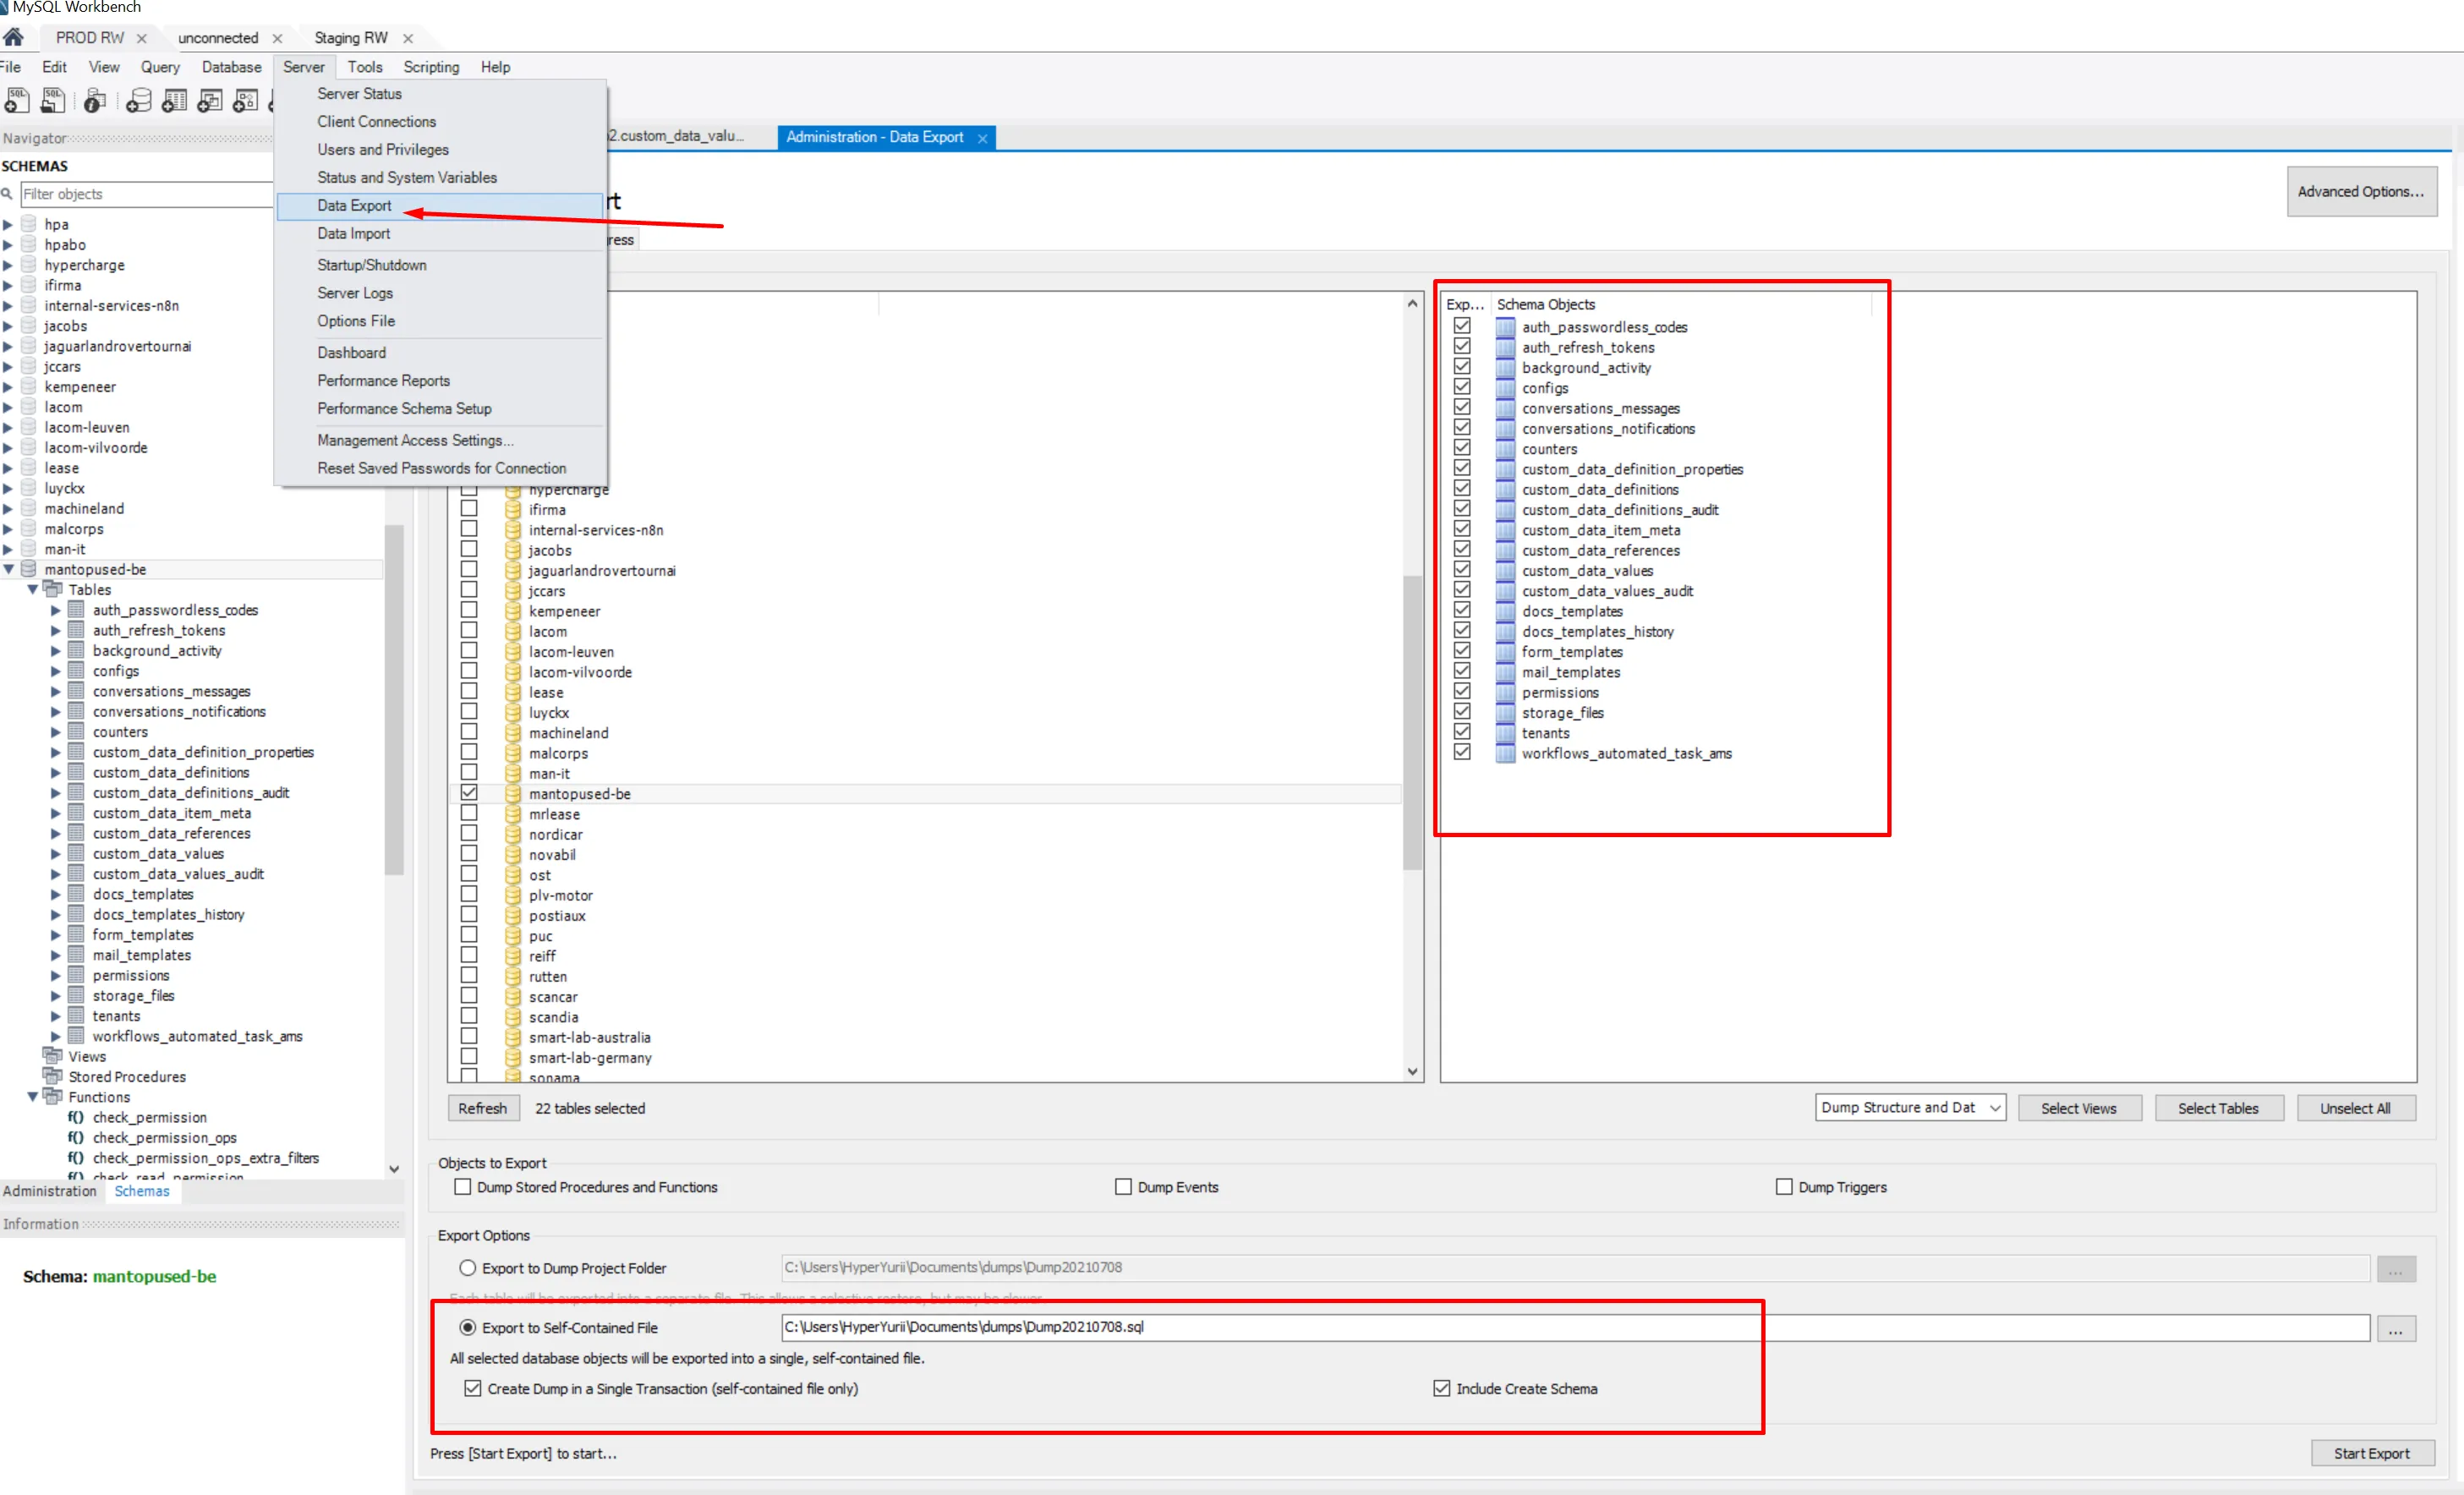Switch to the Administration navigator tab

click(x=50, y=1191)
